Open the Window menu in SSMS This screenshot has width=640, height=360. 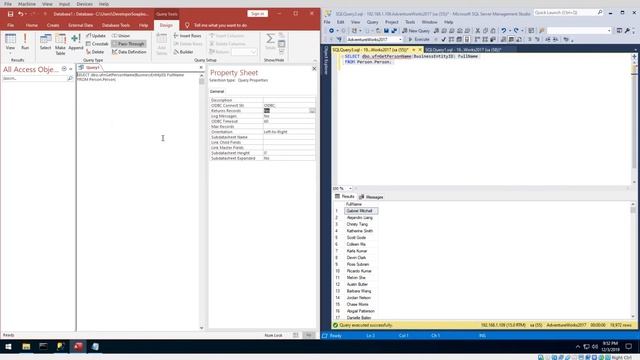pos(429,22)
